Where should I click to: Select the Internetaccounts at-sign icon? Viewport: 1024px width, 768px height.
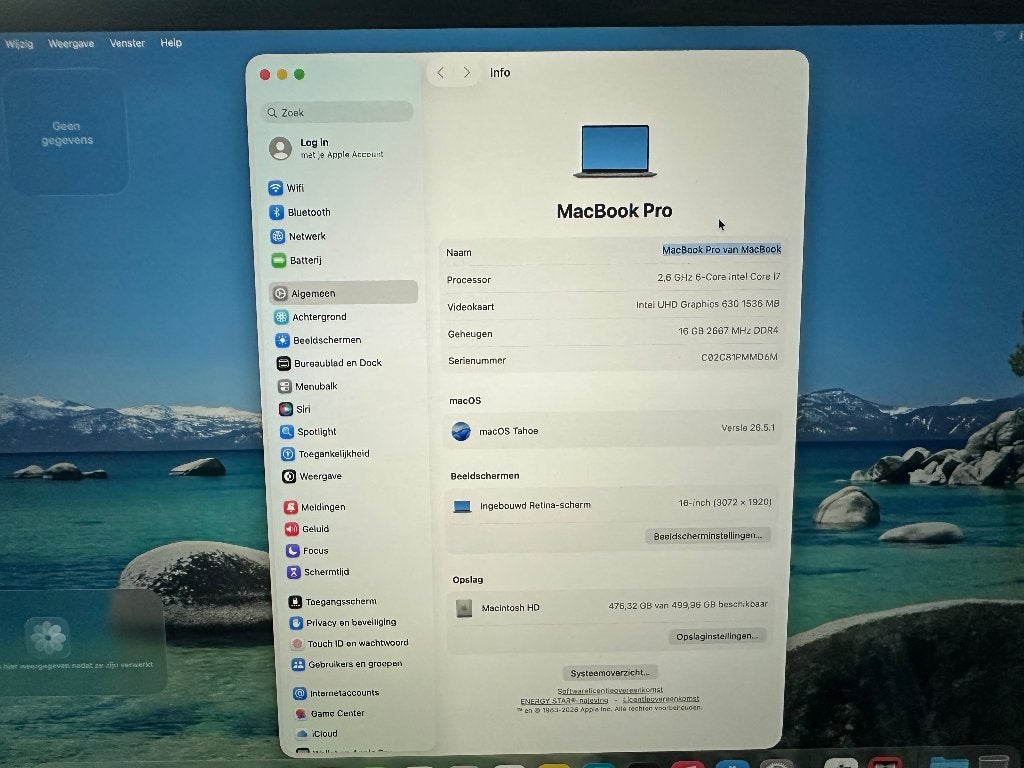pos(300,694)
